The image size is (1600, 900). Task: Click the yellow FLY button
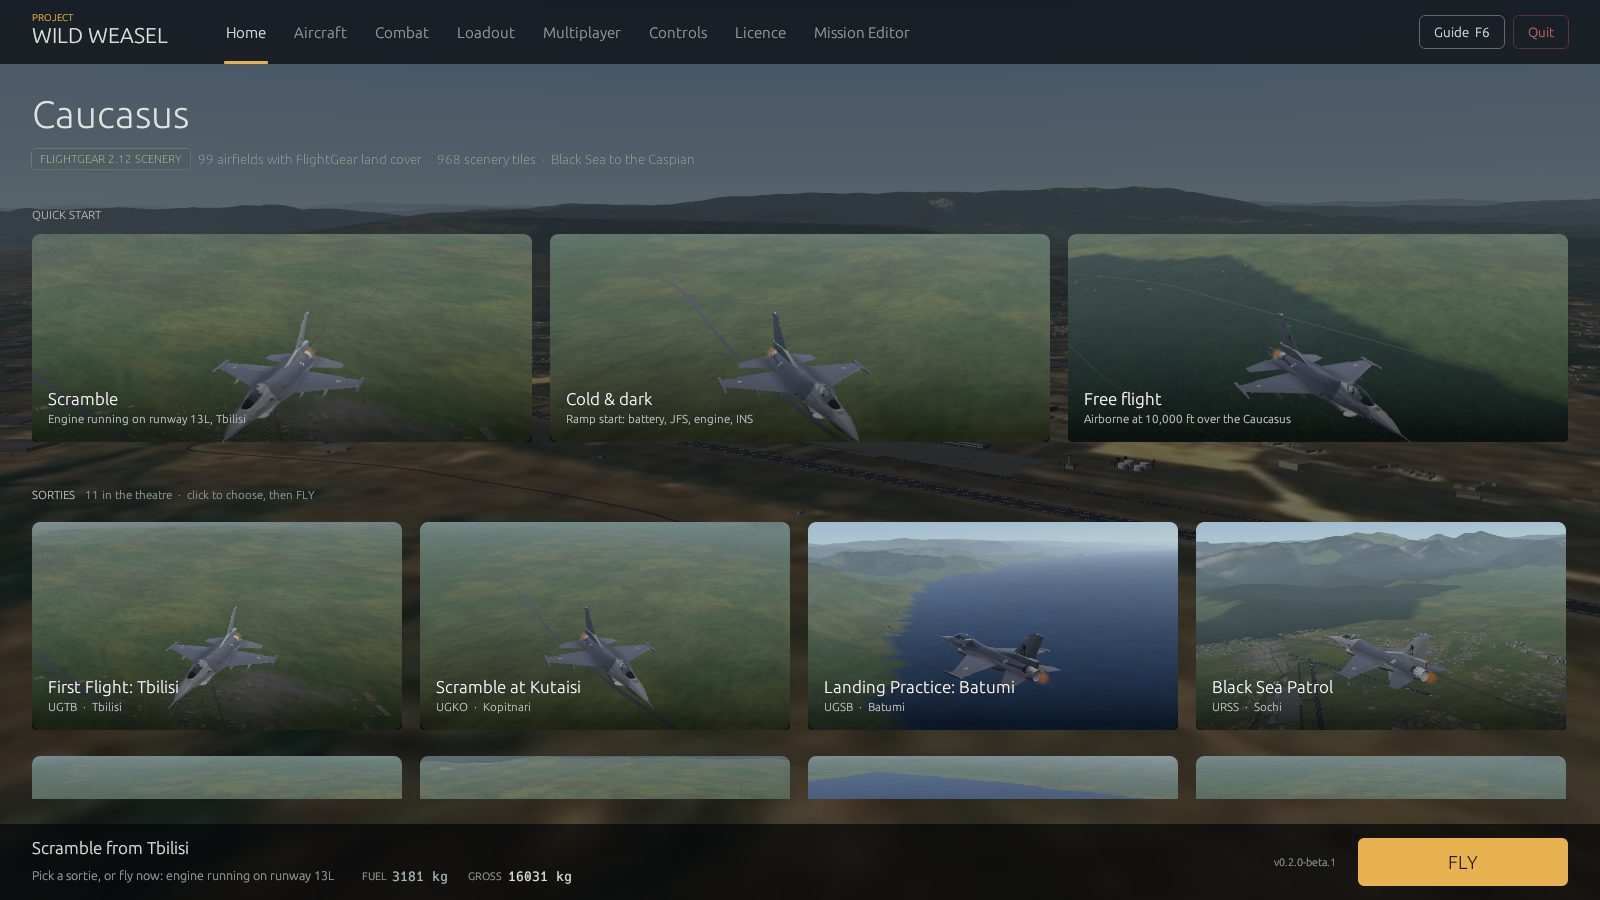click(x=1463, y=862)
